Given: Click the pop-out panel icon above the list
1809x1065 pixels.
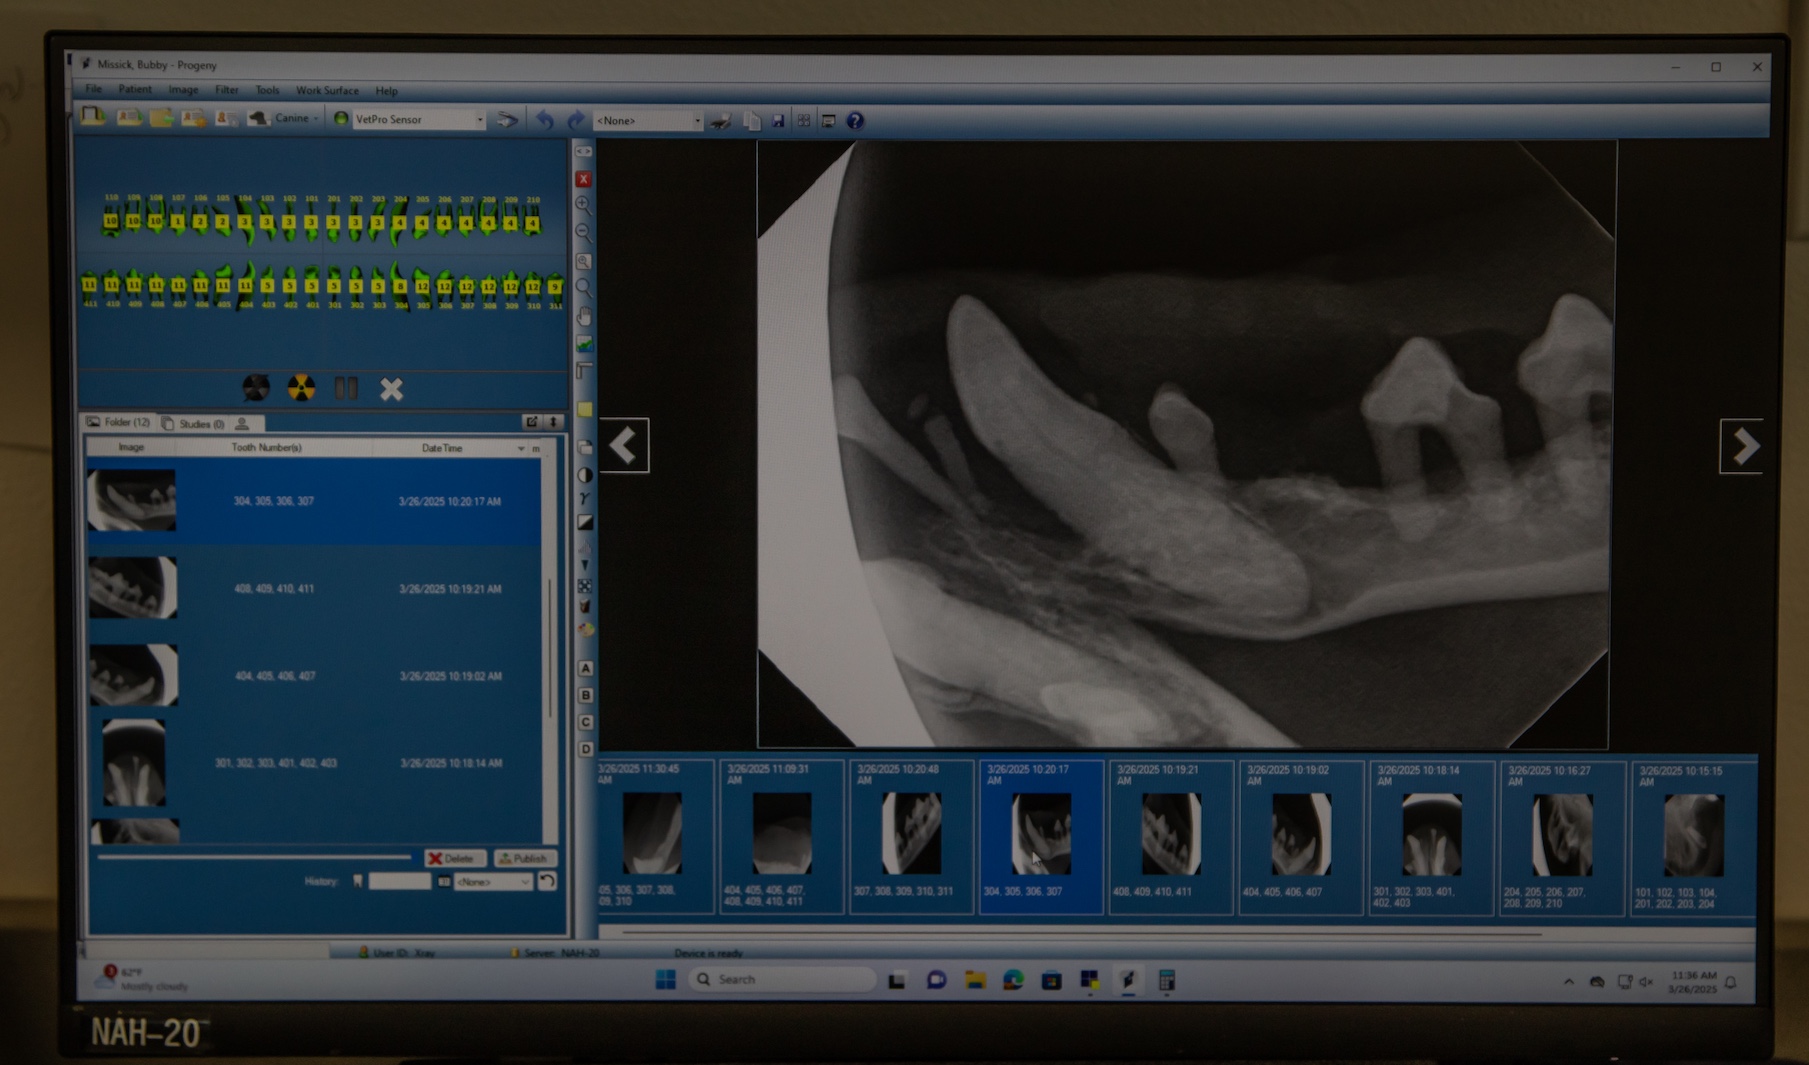Looking at the screenshot, I should [532, 422].
